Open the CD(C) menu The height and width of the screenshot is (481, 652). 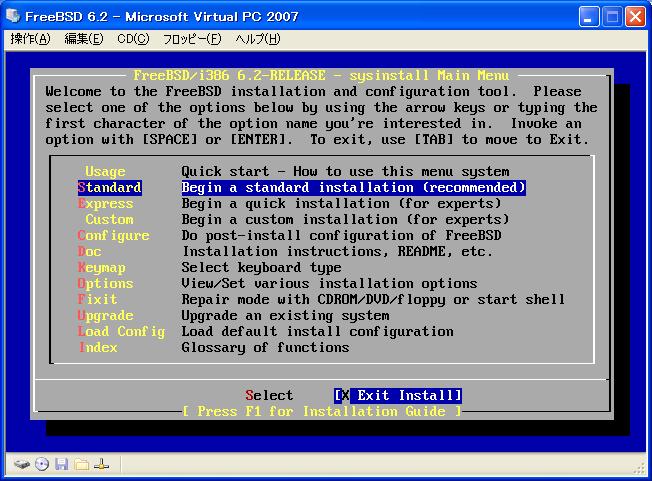coord(133,39)
